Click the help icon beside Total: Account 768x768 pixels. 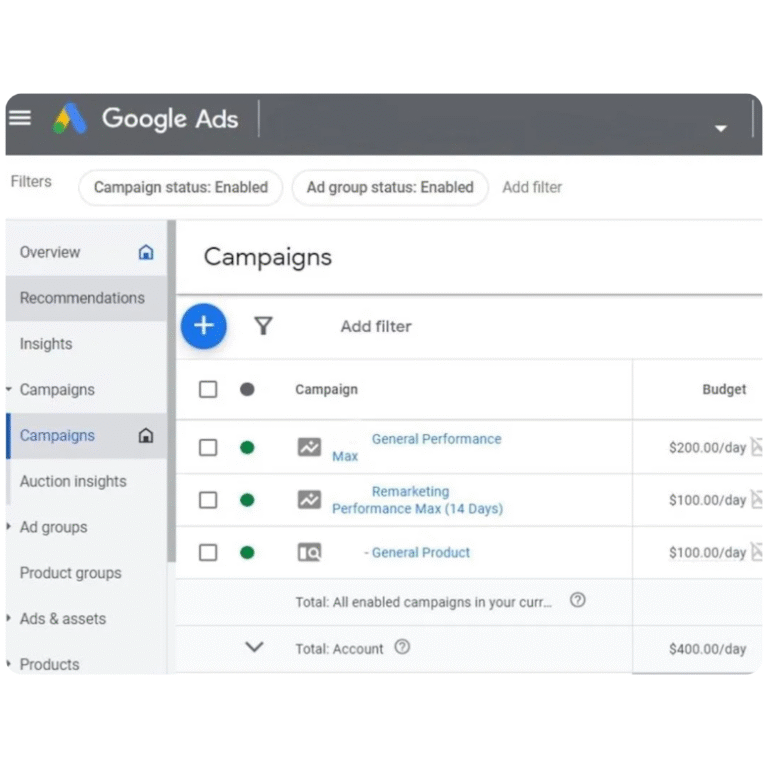pos(402,647)
